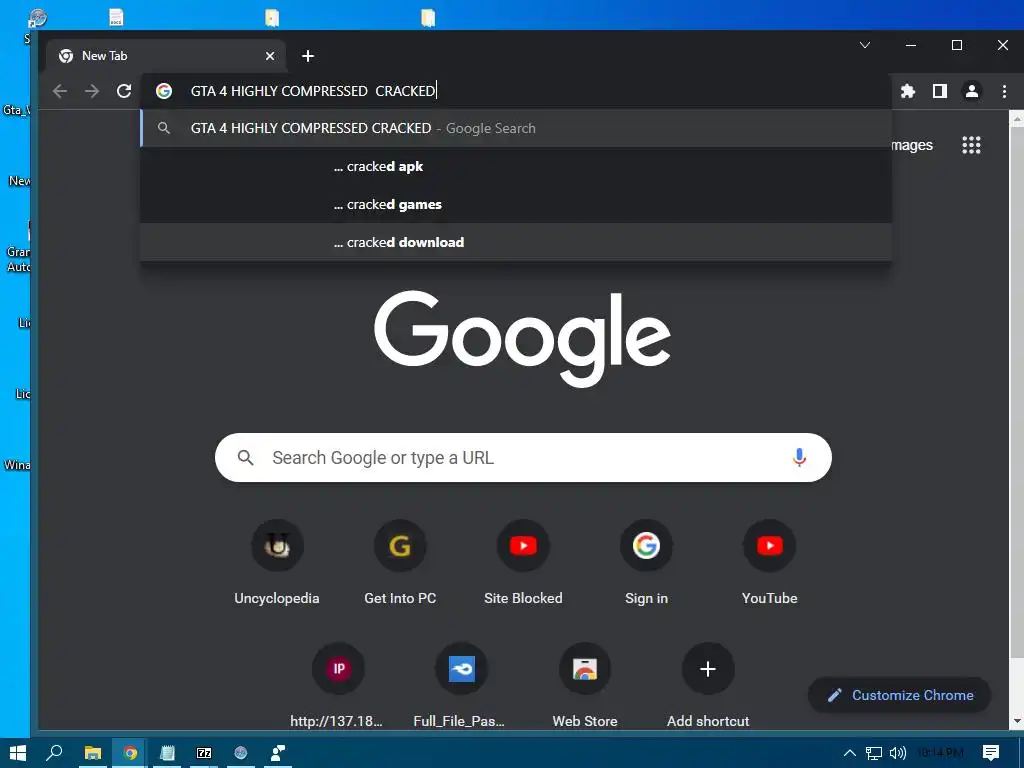Screen dimensions: 1024x768
Task: Click in the address bar text
Action: point(313,91)
